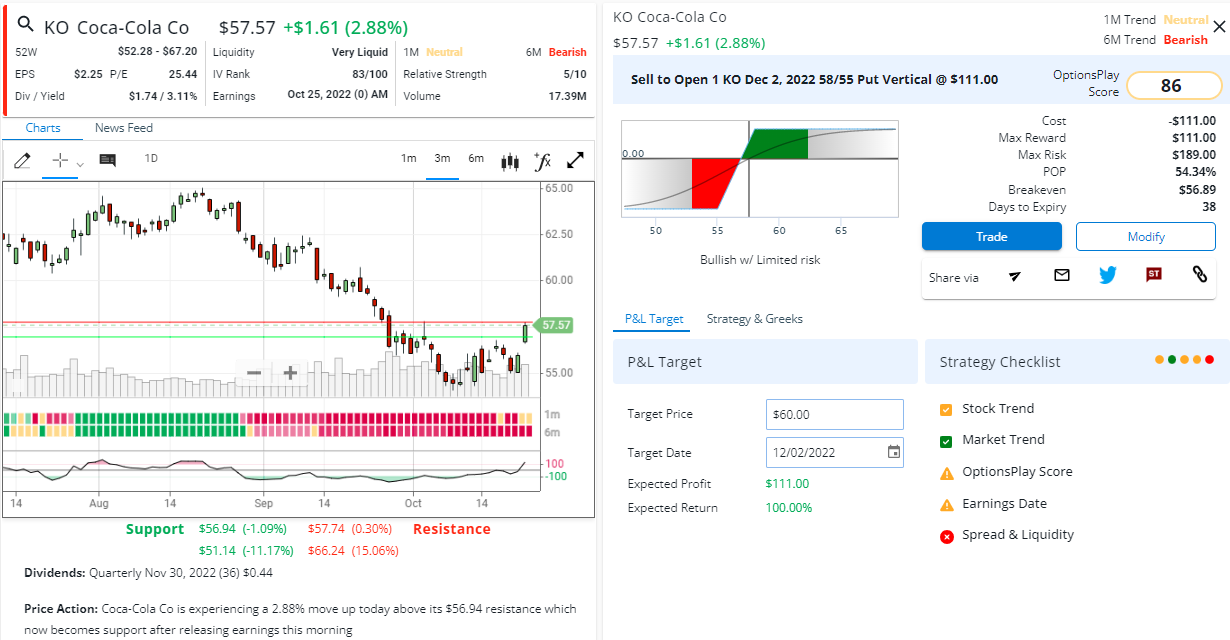Click the Relative Strength 5/10 value
The height and width of the screenshot is (640, 1230).
(x=575, y=74)
